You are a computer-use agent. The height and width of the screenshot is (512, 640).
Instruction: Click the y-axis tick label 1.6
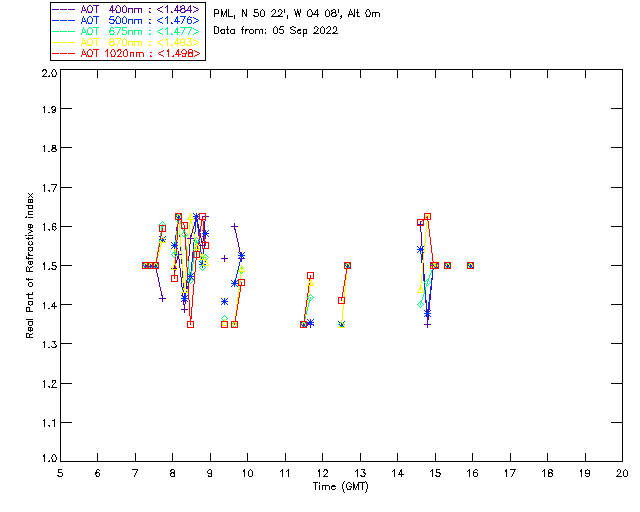(49, 227)
